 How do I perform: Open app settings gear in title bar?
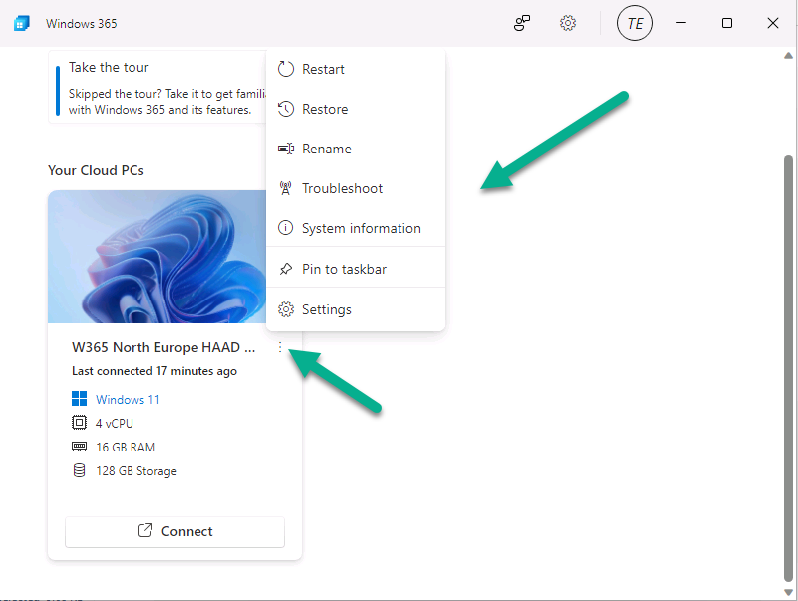567,23
